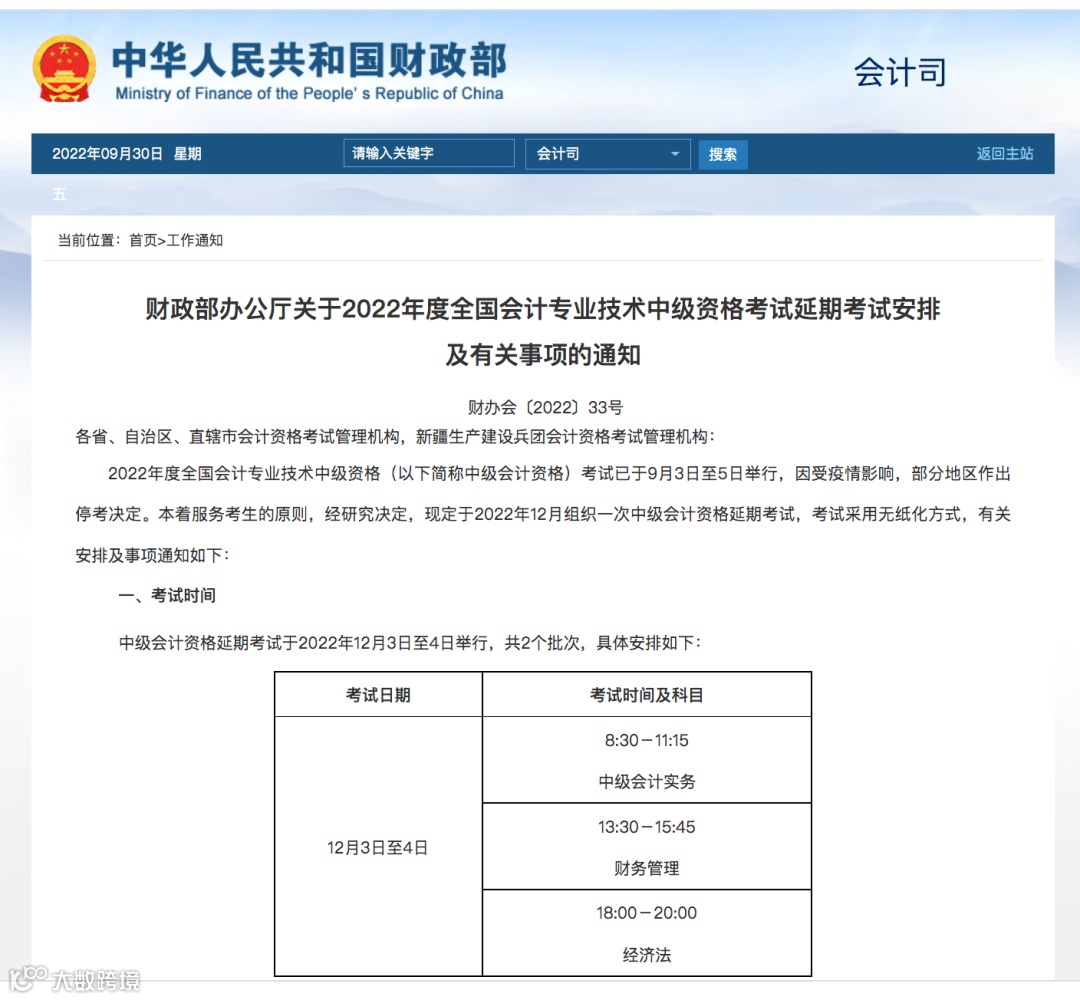Viewport: 1080px width, 1000px height.
Task: Click the 考试时间及科目 table header
Action: pos(646,695)
